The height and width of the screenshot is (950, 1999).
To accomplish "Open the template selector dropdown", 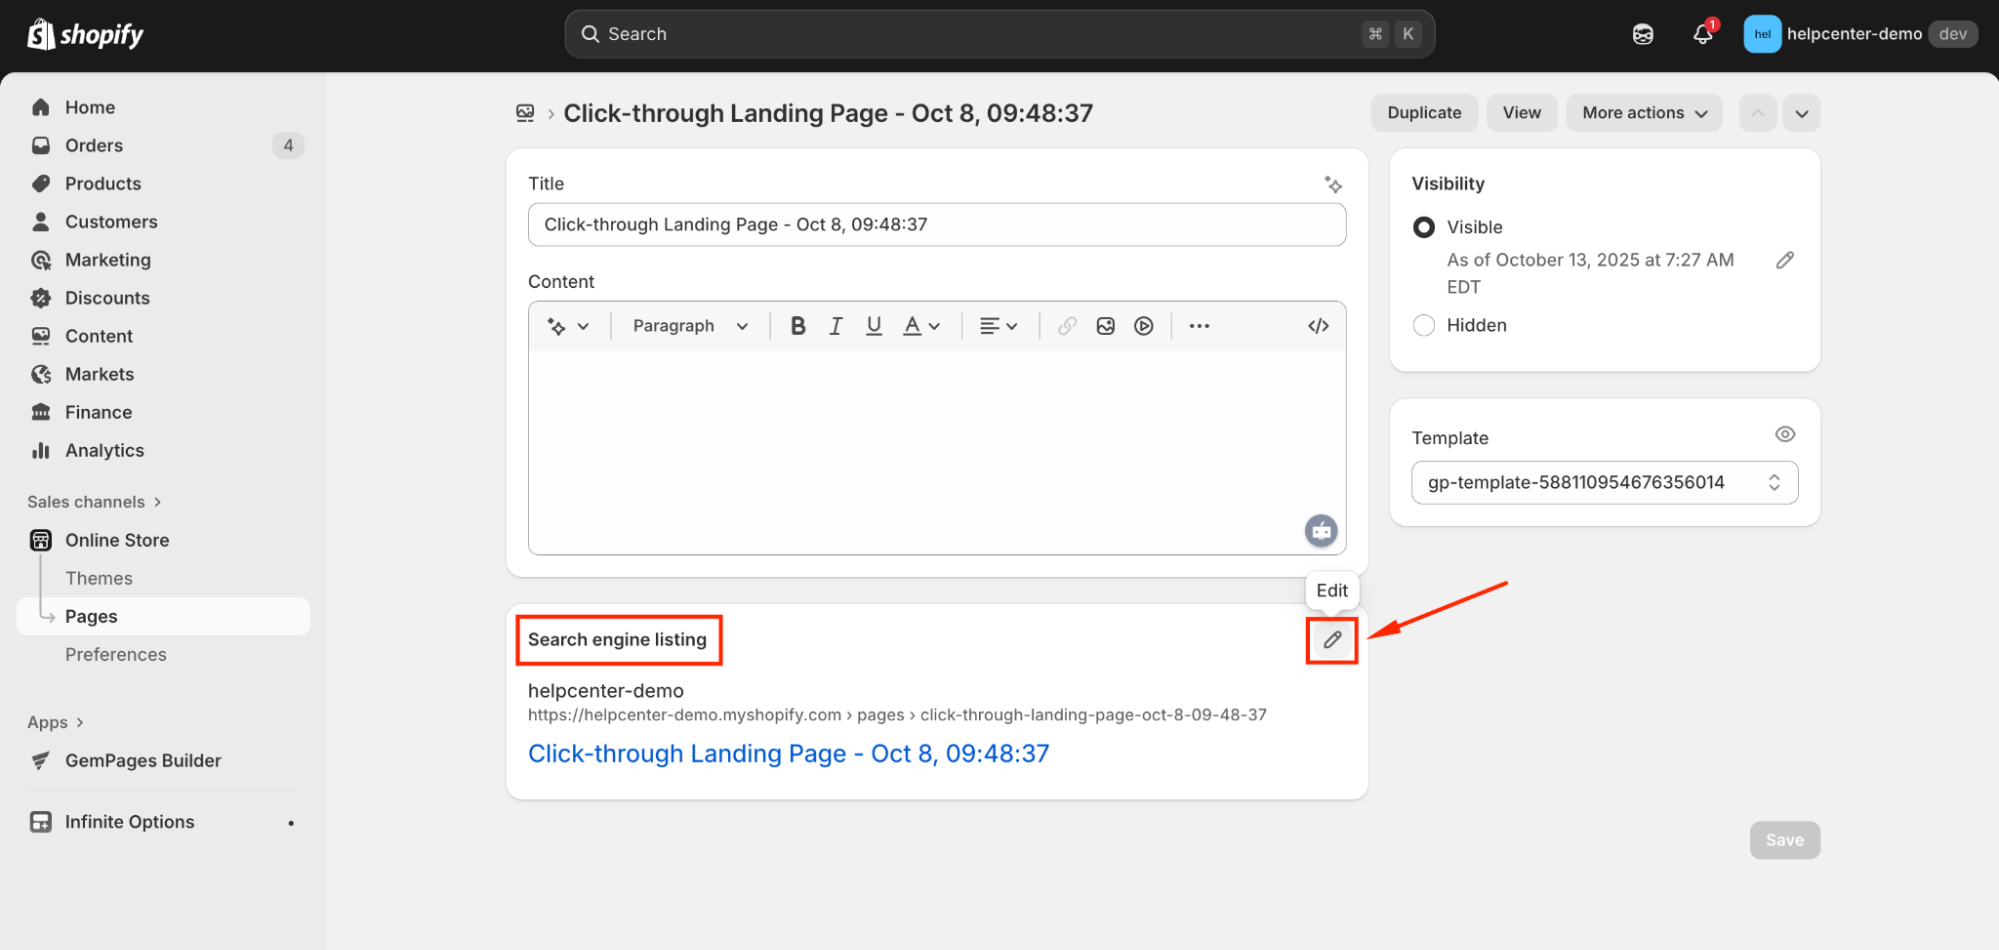I will (x=1603, y=483).
